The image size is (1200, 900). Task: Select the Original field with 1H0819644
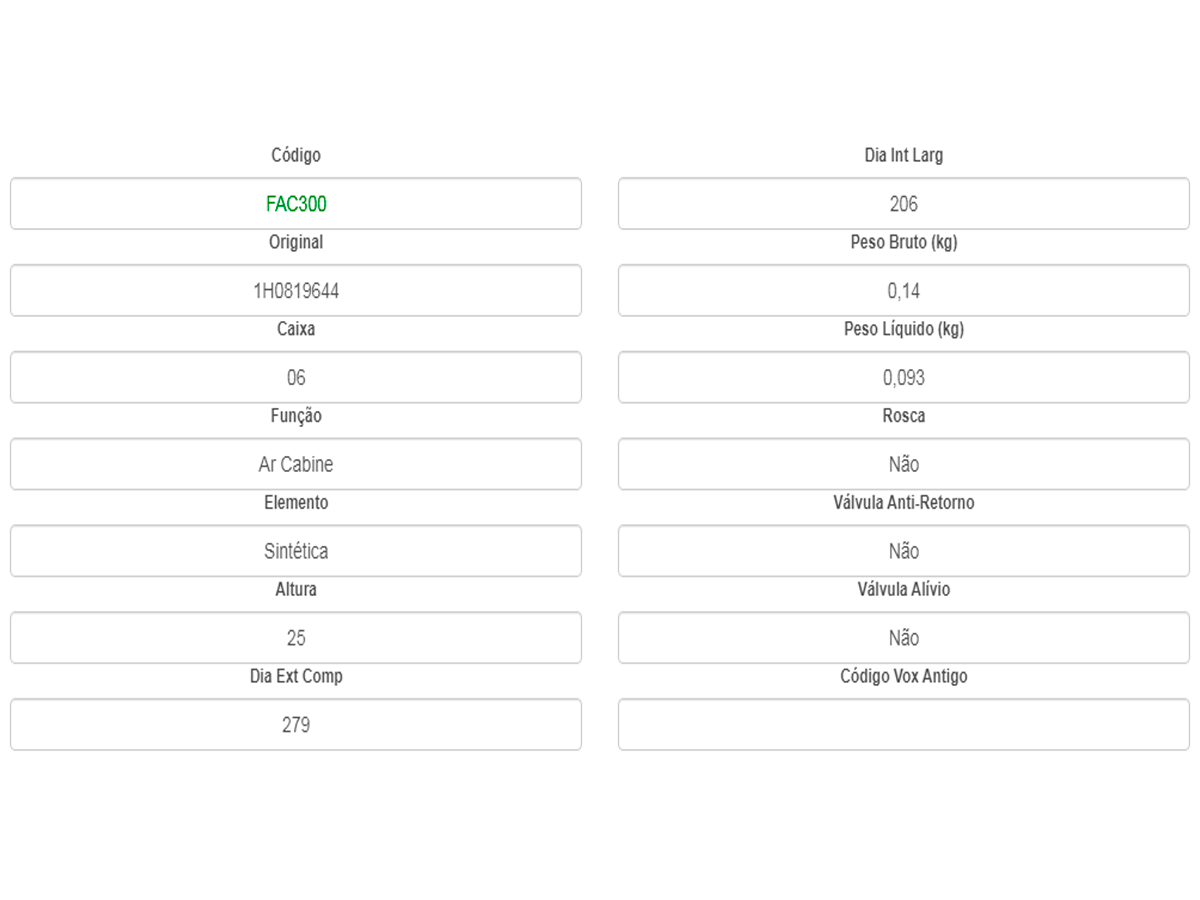click(x=296, y=291)
